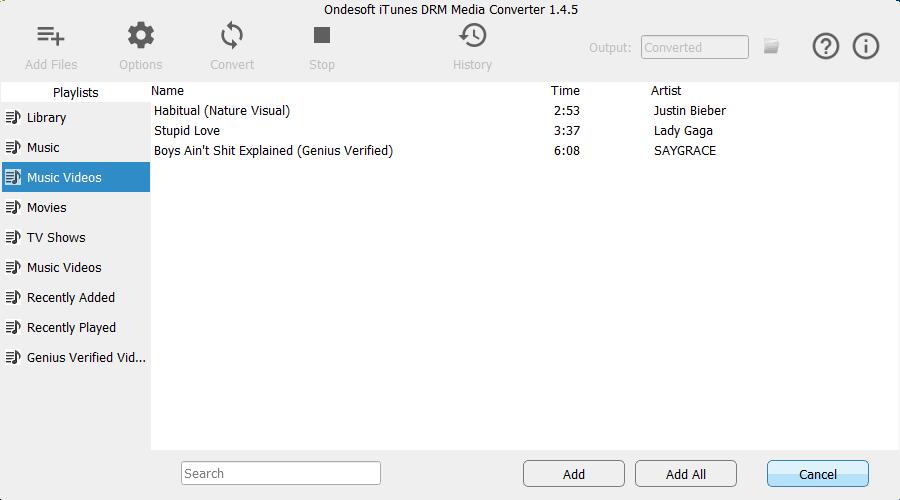Viewport: 900px width, 500px height.
Task: Open Options gear icon
Action: point(141,36)
